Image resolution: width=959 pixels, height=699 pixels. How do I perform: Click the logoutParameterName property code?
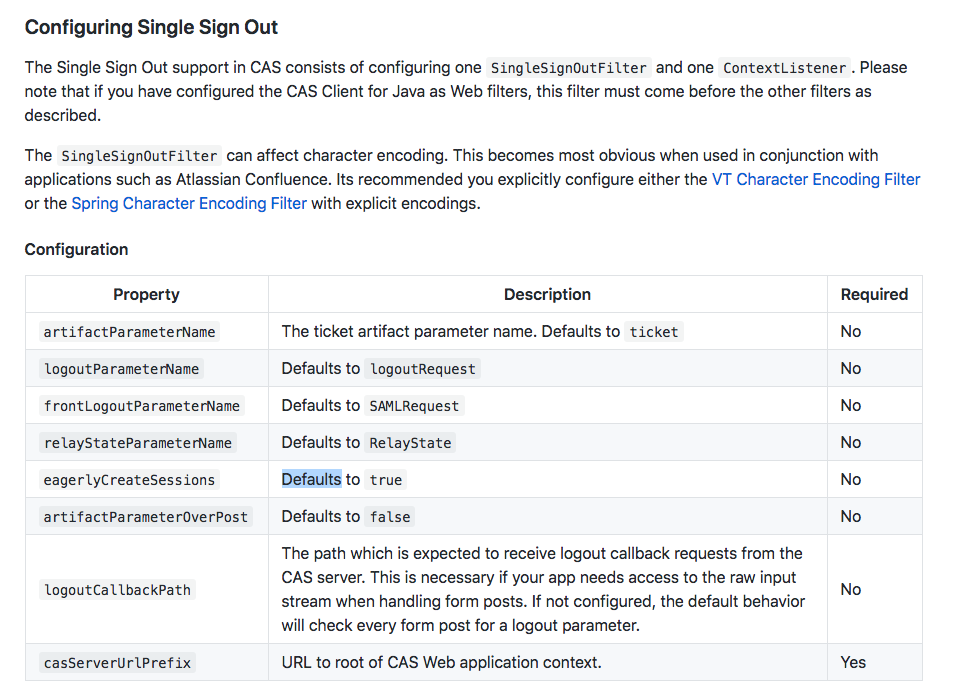[x=121, y=369]
